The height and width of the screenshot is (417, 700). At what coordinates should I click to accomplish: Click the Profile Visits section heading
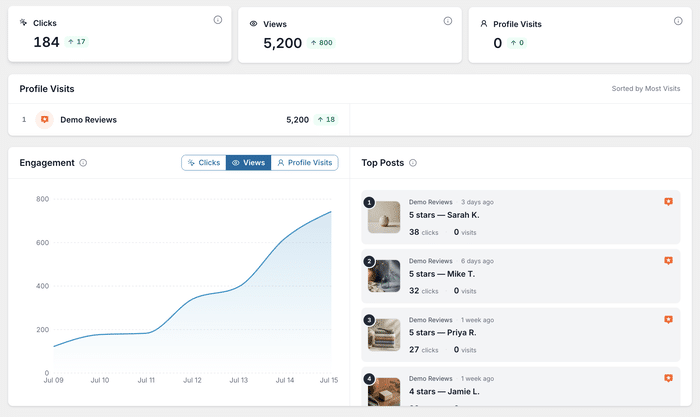point(47,89)
